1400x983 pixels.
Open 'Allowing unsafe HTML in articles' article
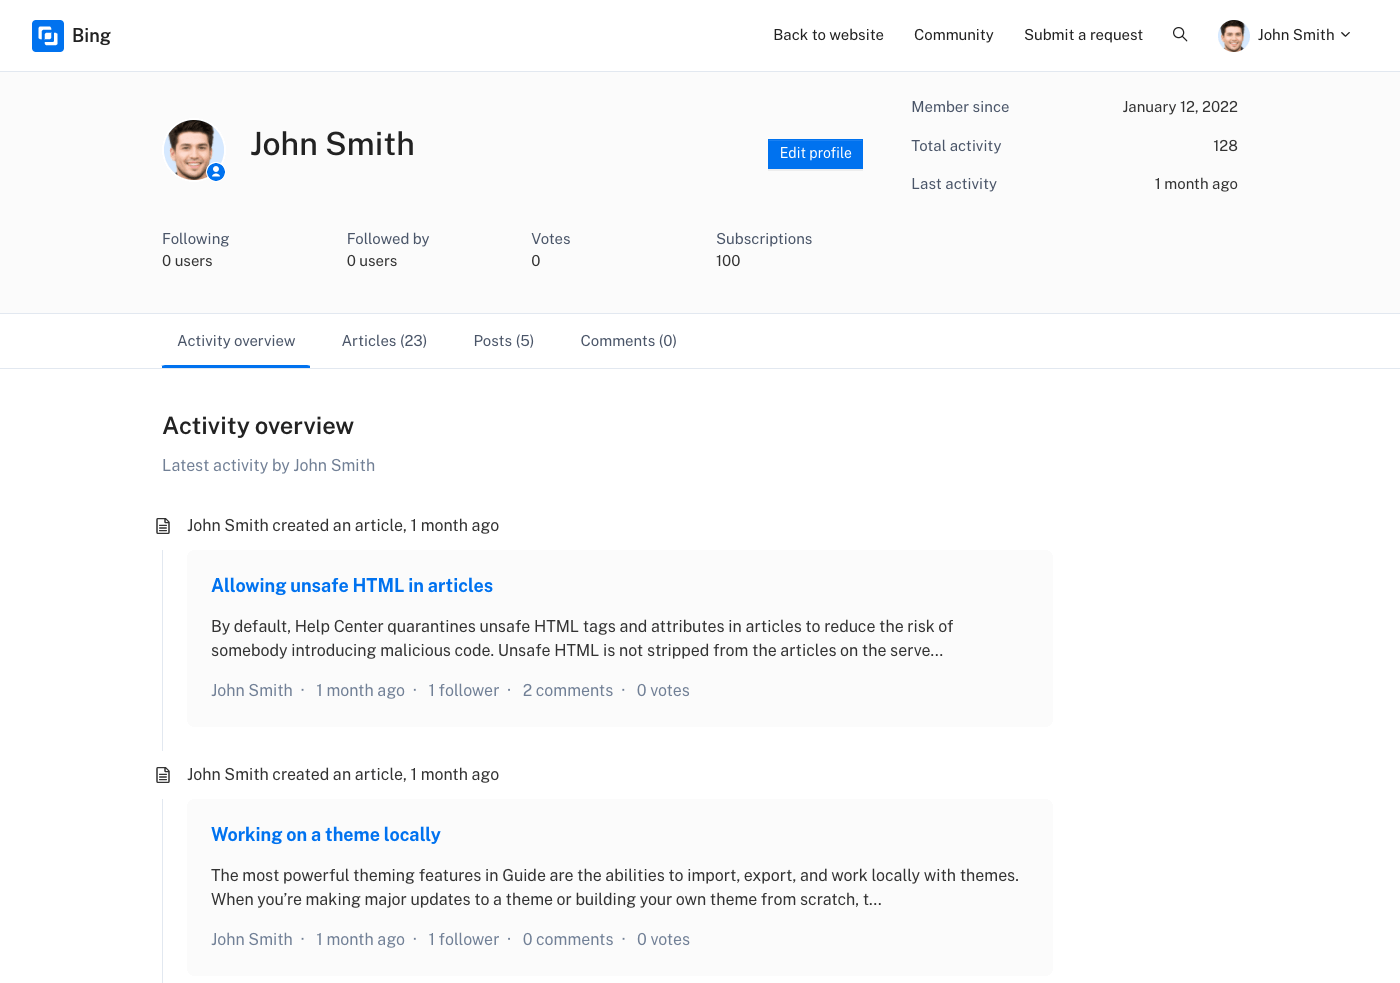point(352,586)
